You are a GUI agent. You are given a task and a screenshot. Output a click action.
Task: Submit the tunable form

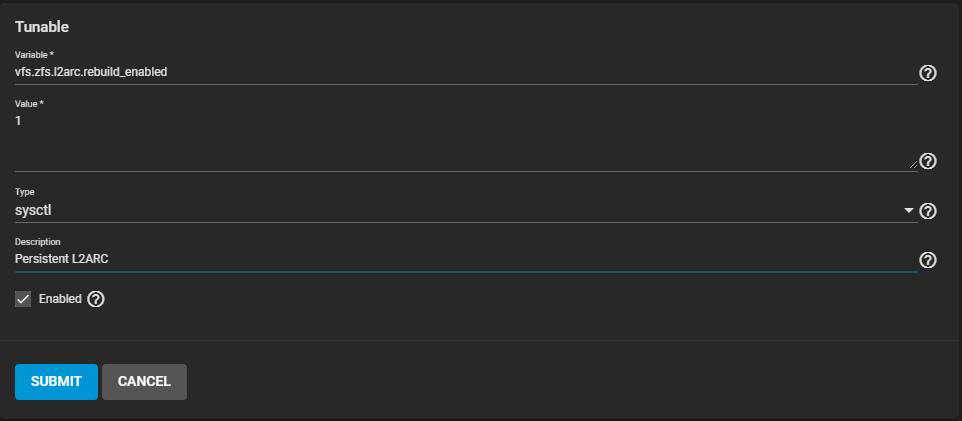(x=56, y=381)
